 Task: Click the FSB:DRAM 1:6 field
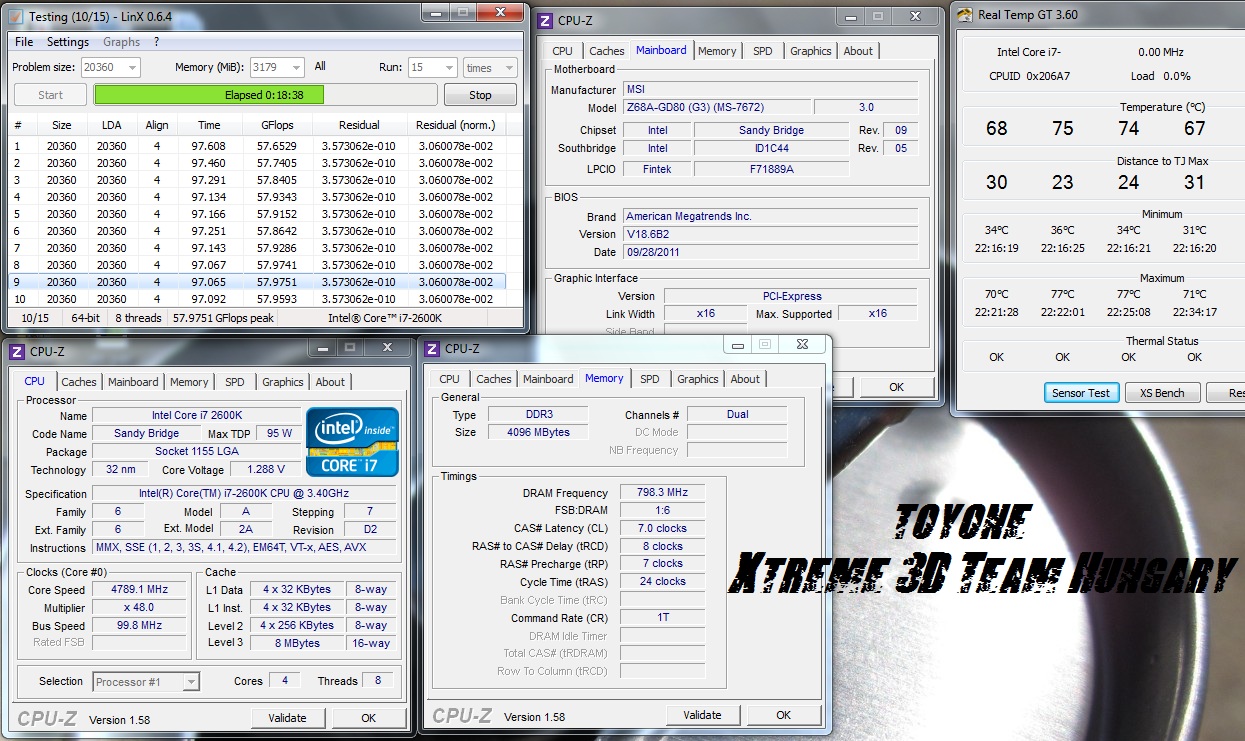[x=662, y=510]
